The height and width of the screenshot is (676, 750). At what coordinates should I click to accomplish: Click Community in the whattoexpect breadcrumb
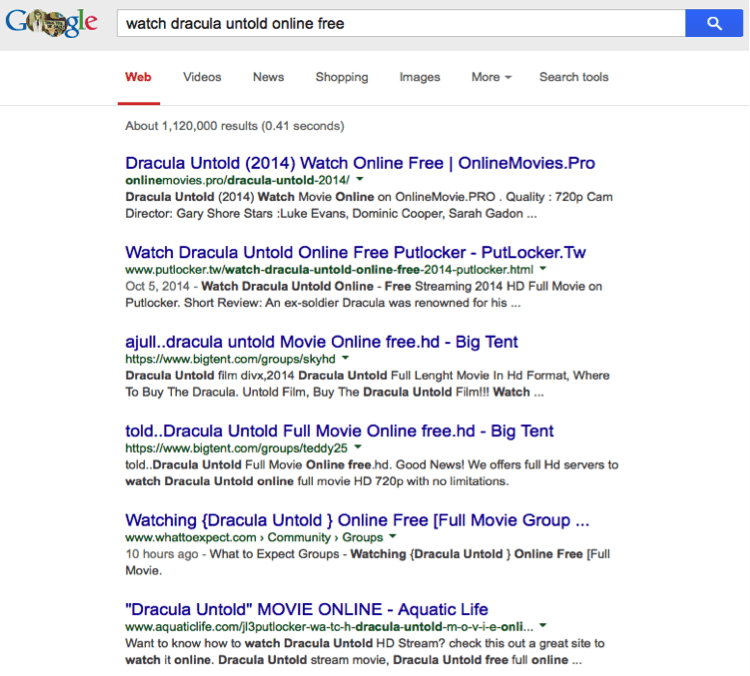point(299,537)
